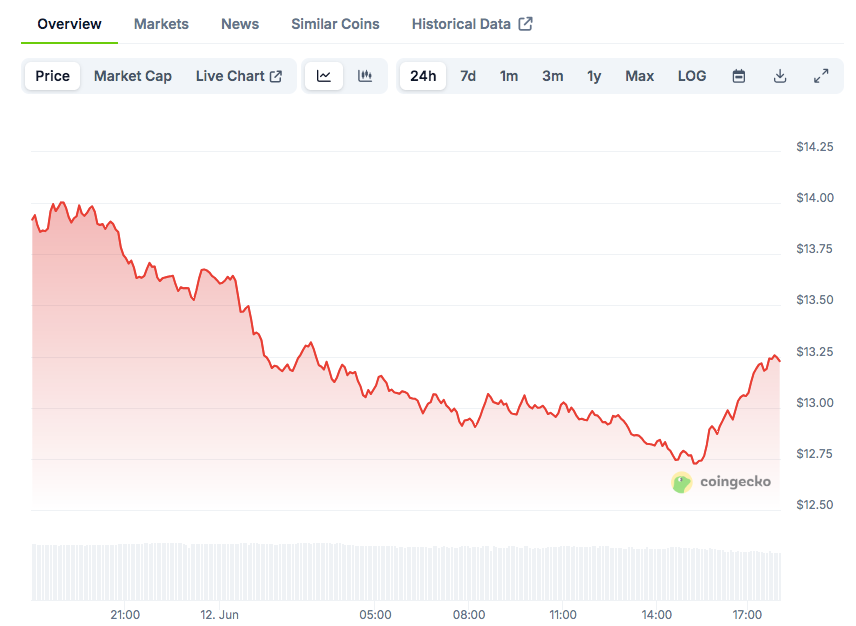Select the 3m time range

tap(552, 76)
